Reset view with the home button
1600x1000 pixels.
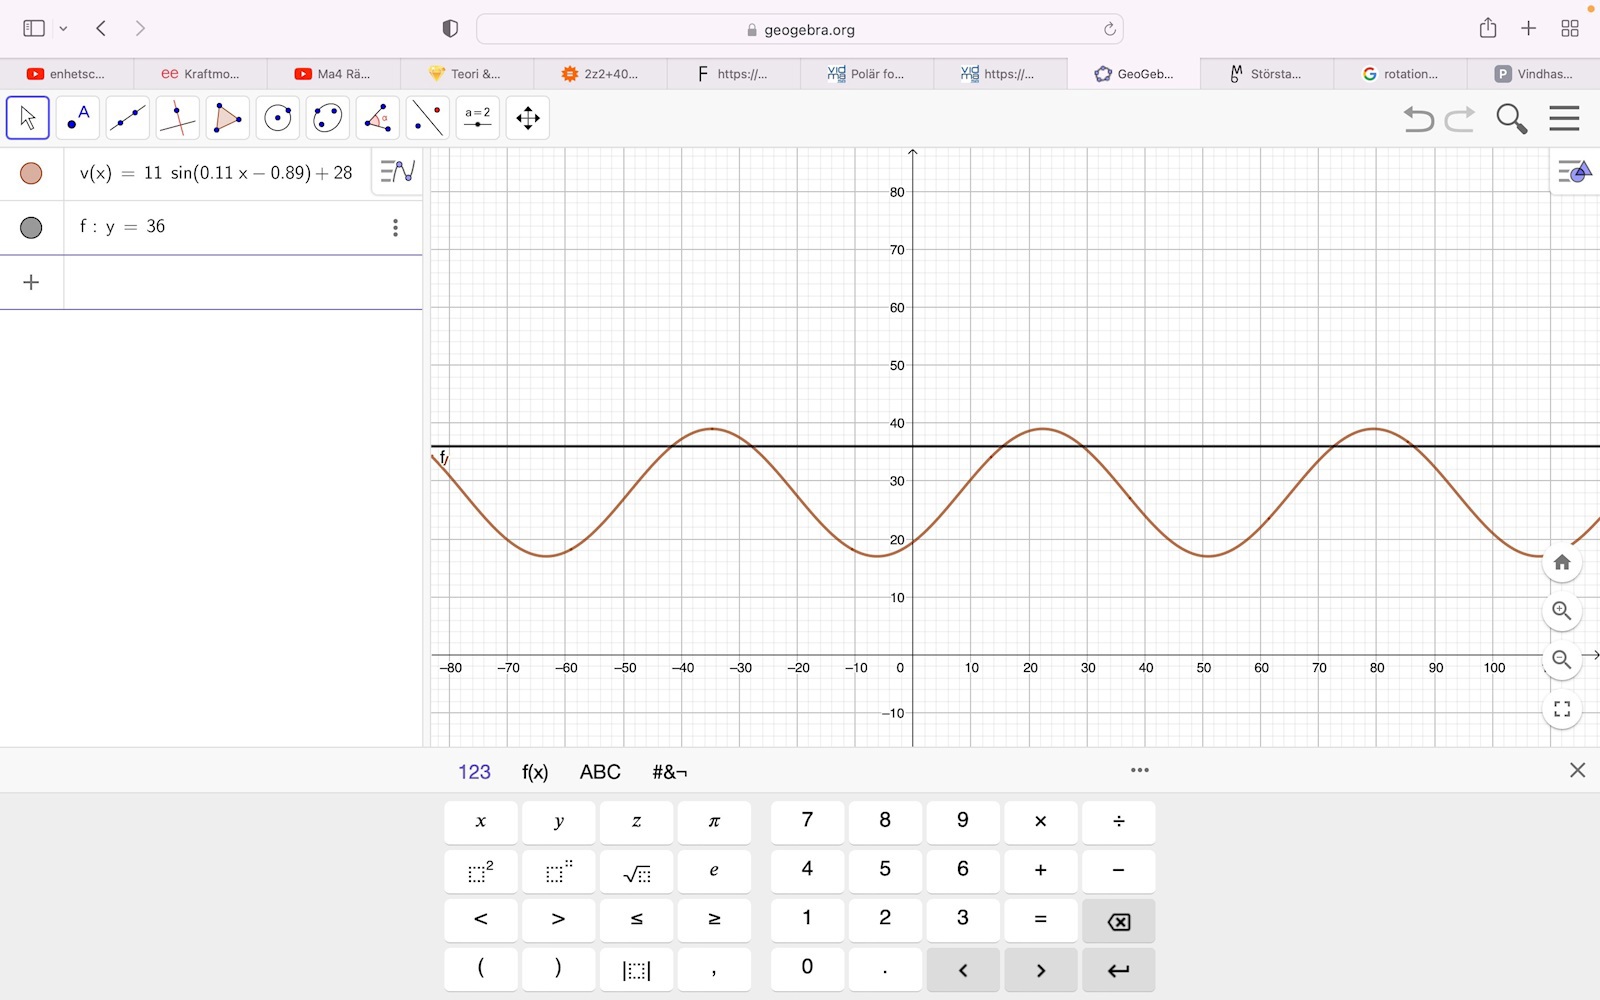1562,563
